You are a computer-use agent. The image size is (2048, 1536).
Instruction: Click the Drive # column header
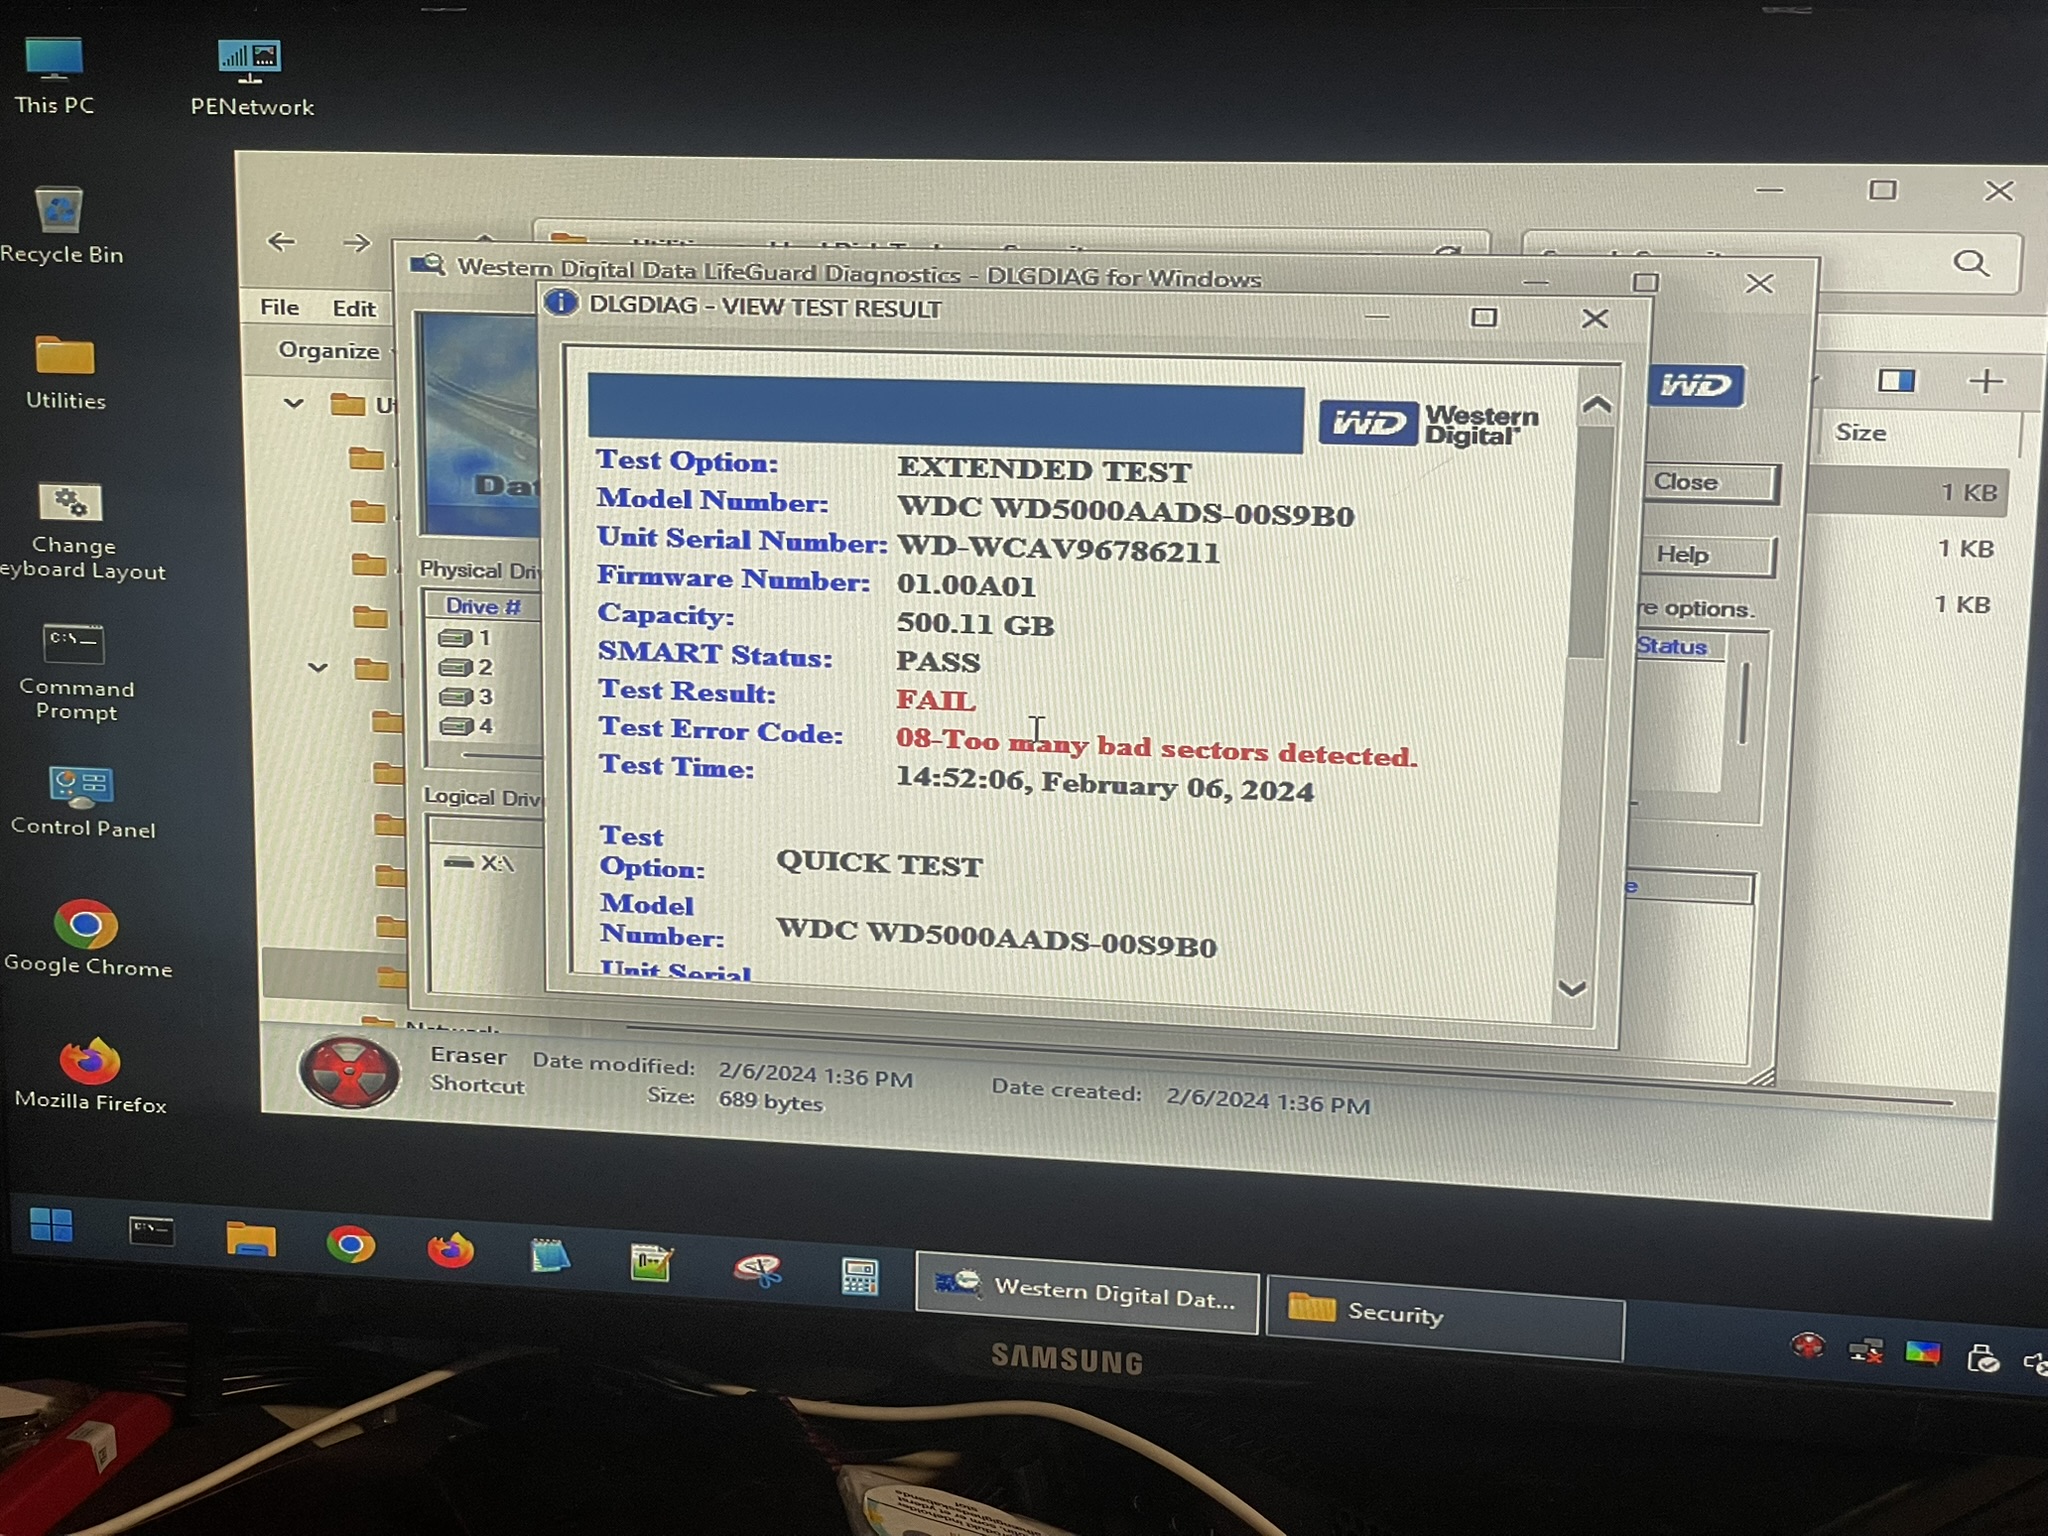tap(483, 606)
